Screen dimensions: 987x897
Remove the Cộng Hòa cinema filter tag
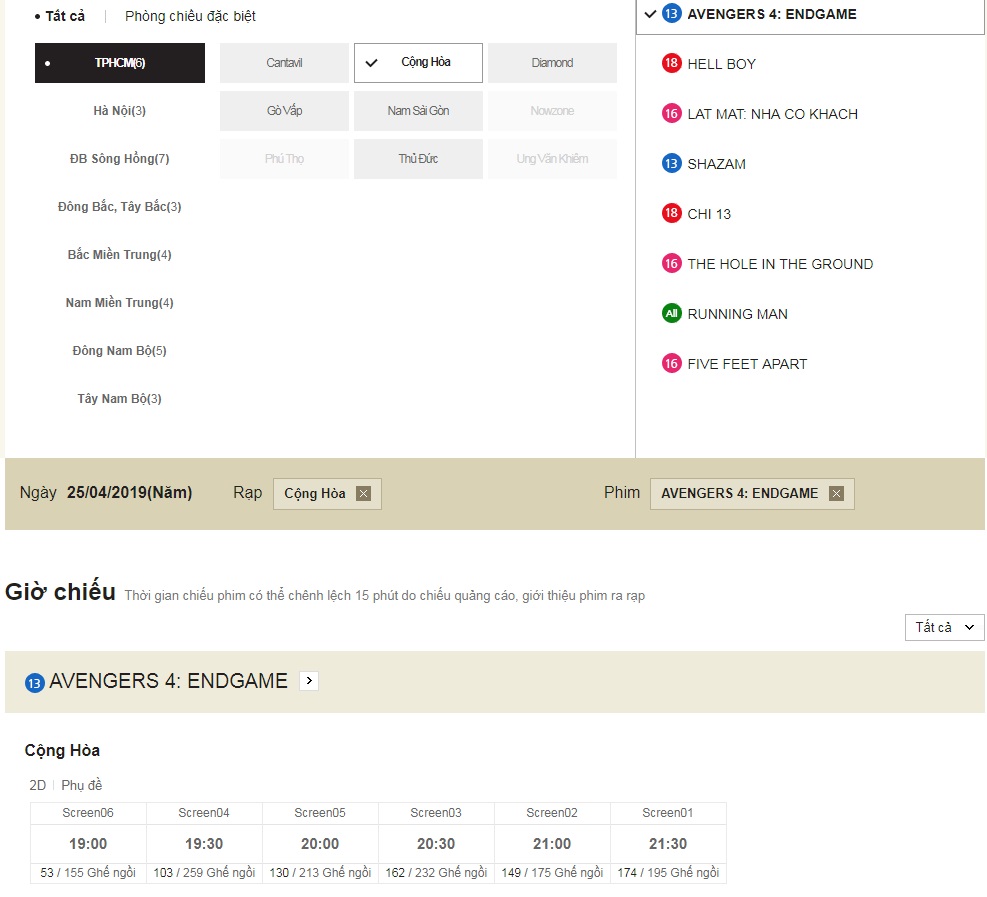tap(363, 493)
